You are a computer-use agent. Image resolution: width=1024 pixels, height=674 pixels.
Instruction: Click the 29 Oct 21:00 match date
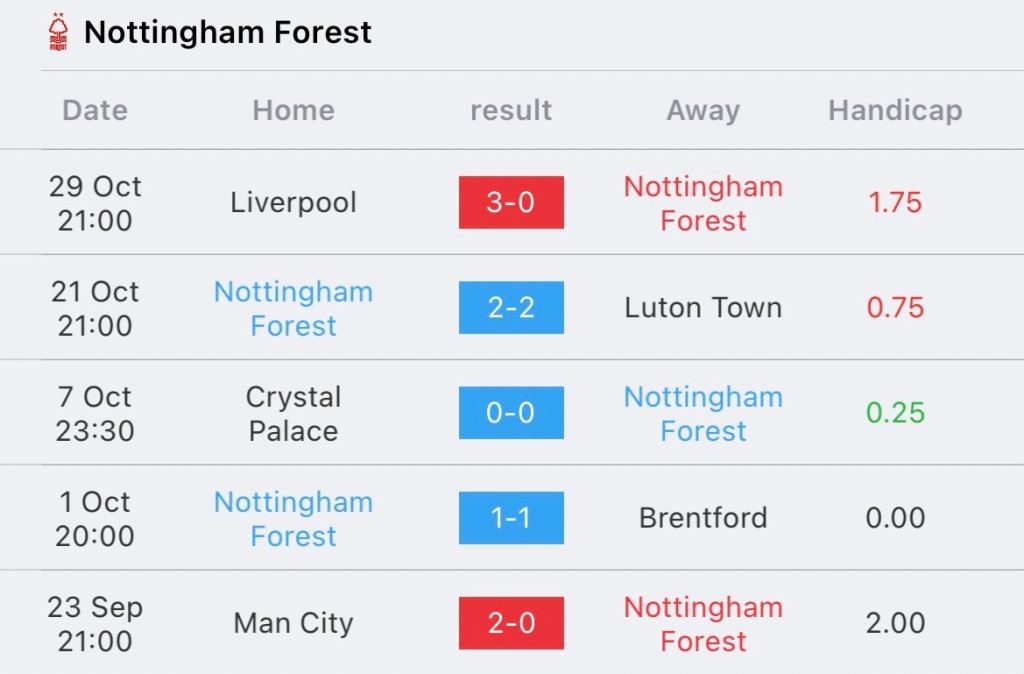[x=95, y=203]
